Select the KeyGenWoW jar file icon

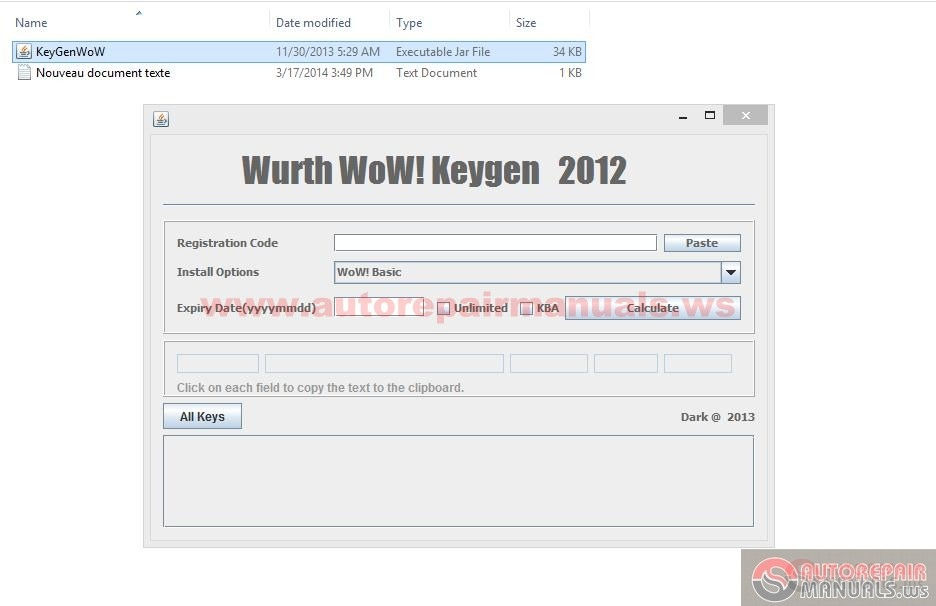point(24,51)
